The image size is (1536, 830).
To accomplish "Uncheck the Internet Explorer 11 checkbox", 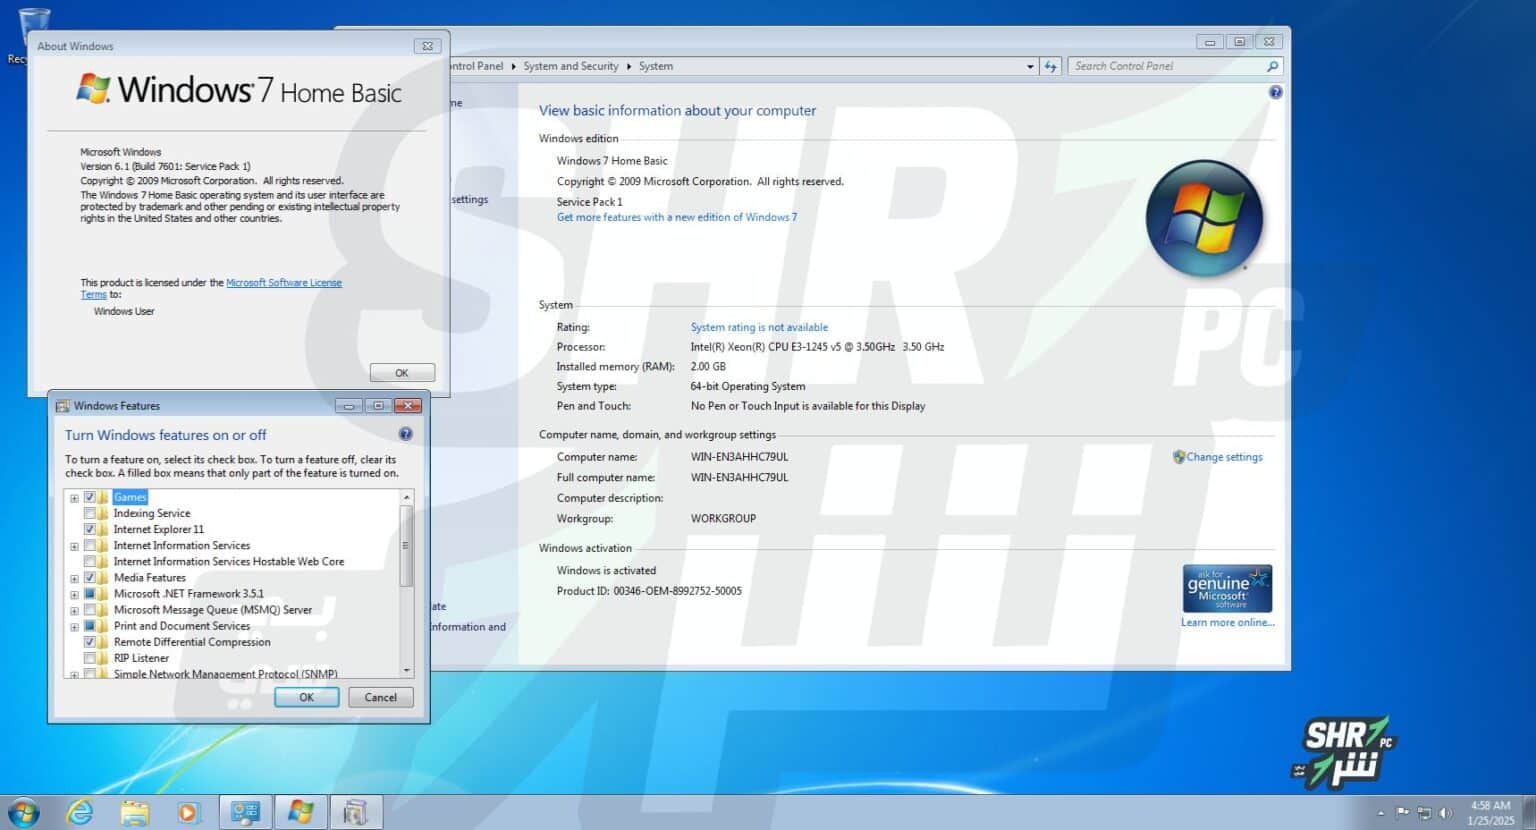I will (90, 529).
